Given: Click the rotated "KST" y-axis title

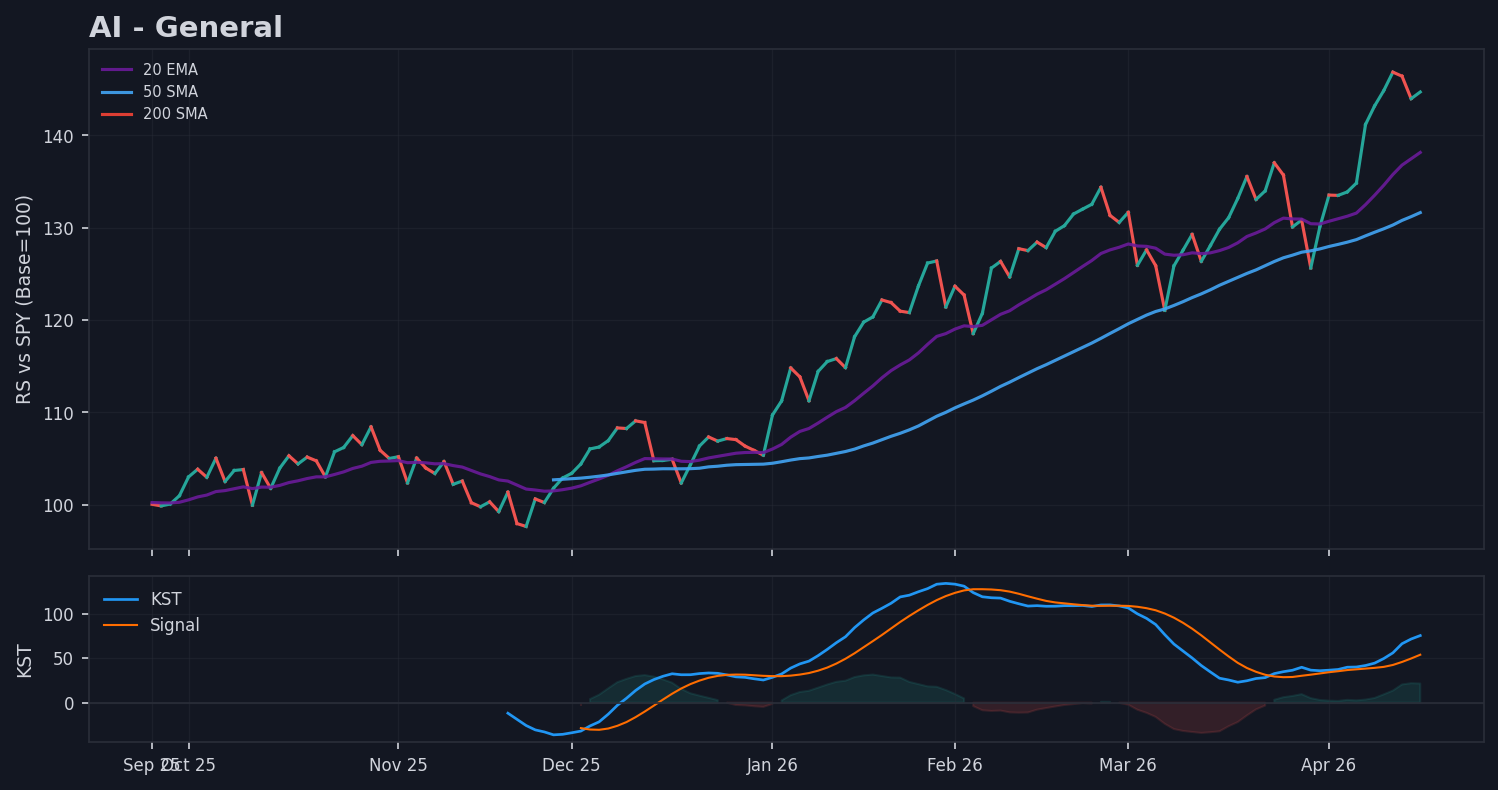Looking at the screenshot, I should [x=25, y=660].
